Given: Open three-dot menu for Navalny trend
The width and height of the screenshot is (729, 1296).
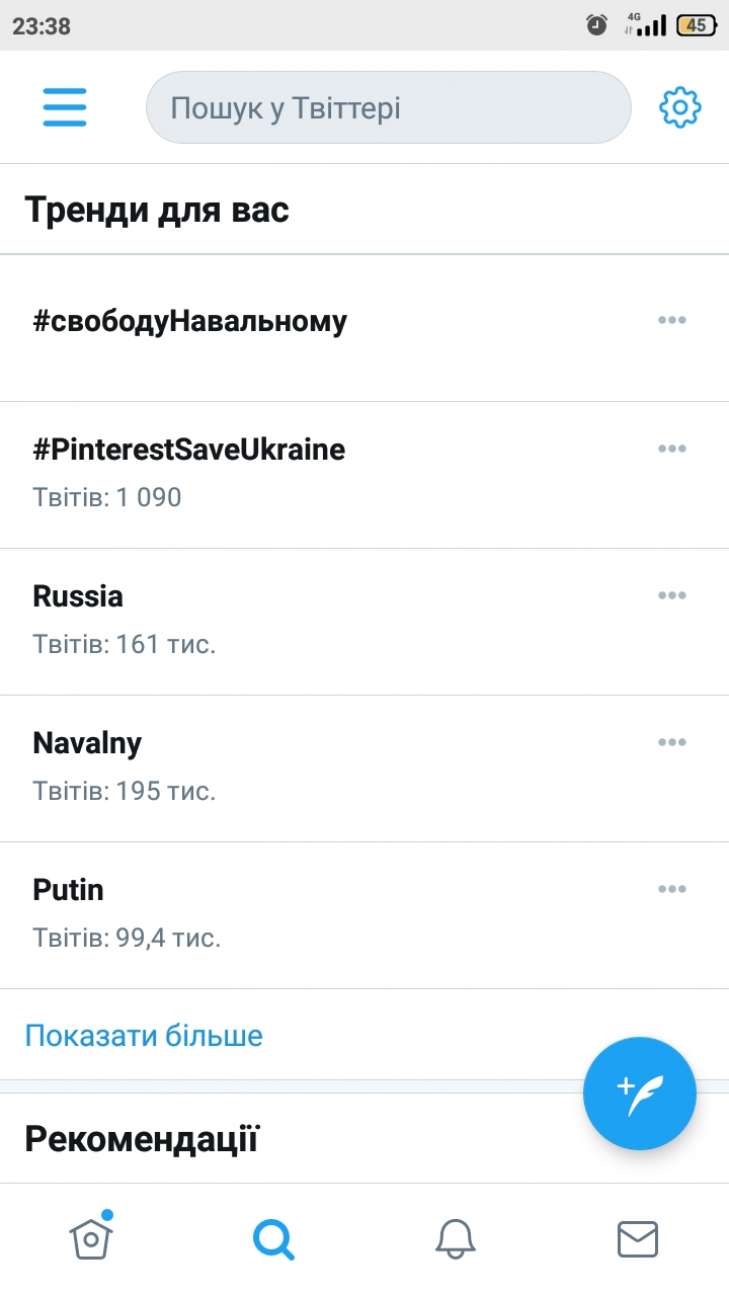Looking at the screenshot, I should pyautogui.click(x=671, y=742).
